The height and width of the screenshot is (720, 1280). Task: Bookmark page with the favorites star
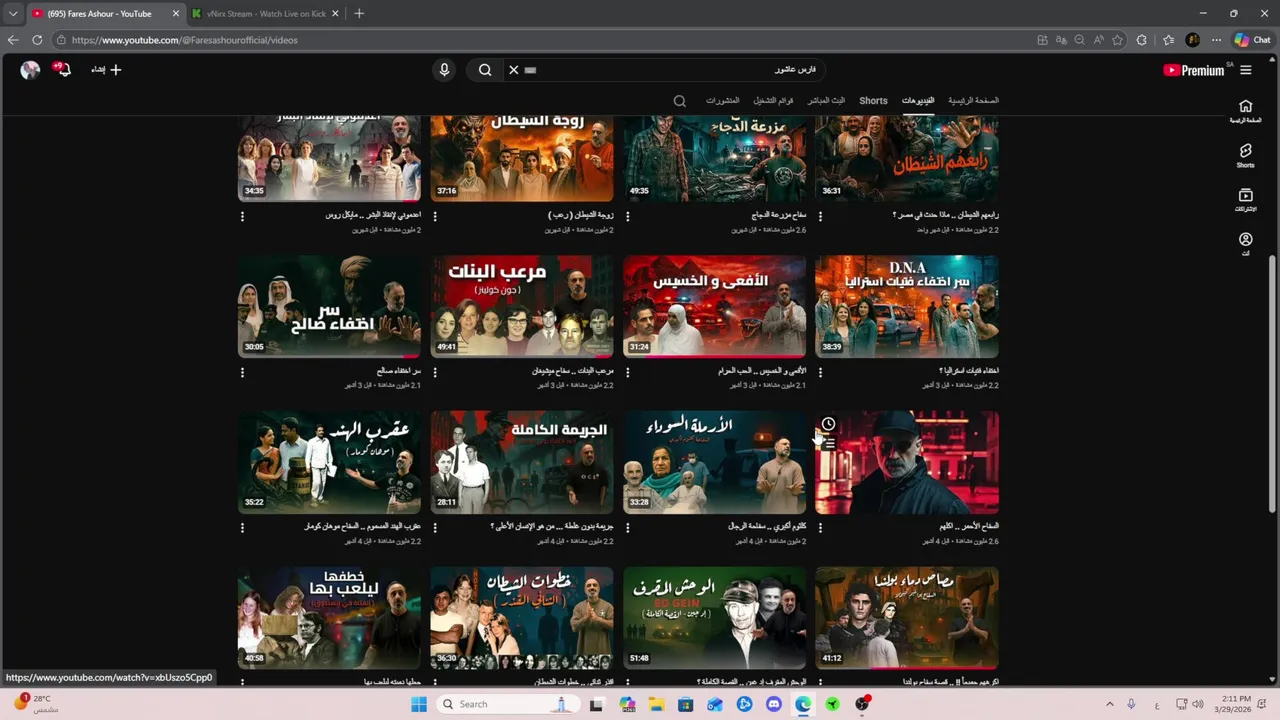pos(1117,40)
